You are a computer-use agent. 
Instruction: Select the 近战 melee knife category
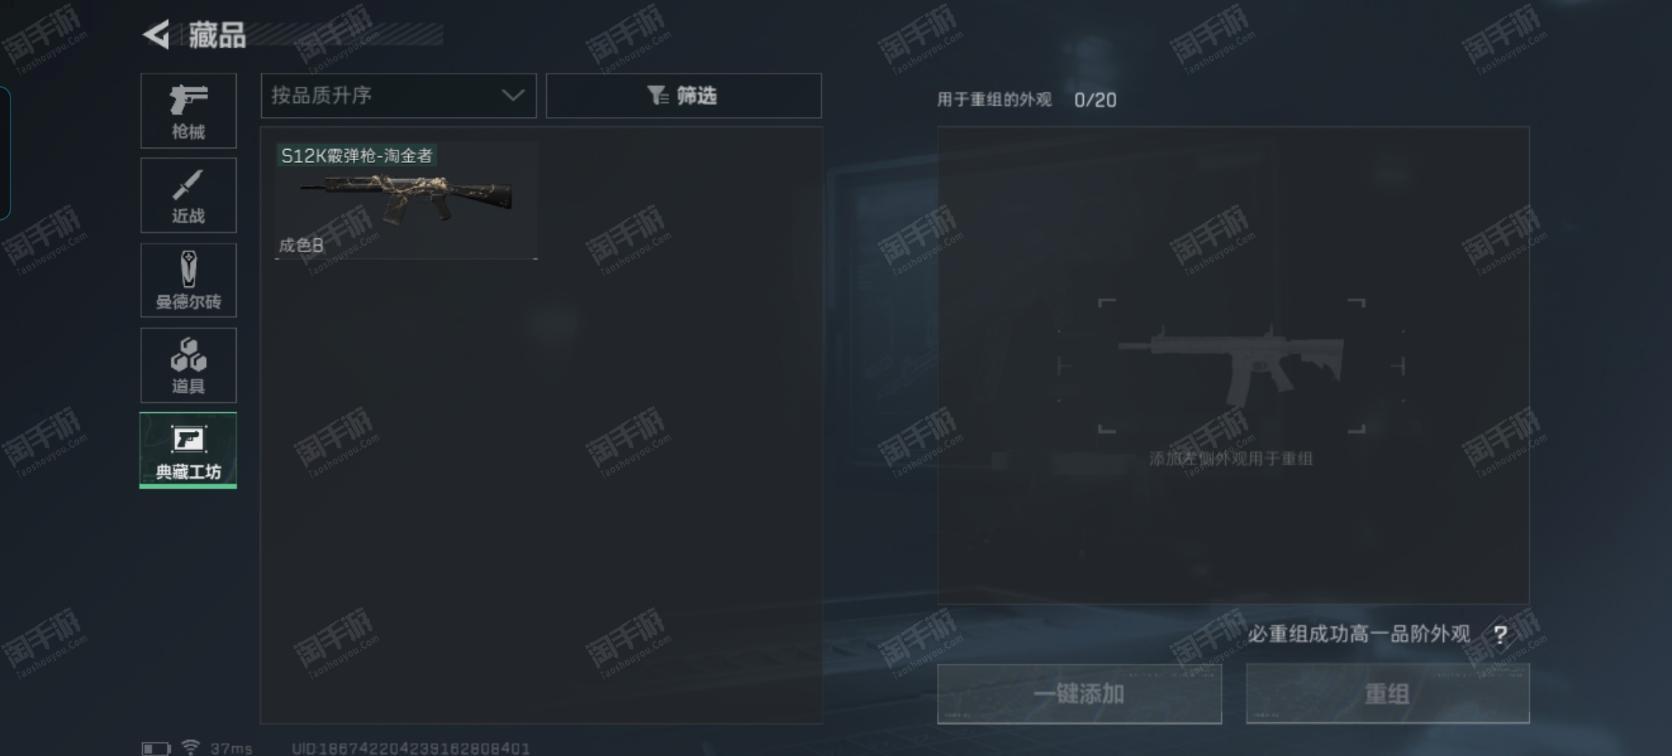pos(188,195)
